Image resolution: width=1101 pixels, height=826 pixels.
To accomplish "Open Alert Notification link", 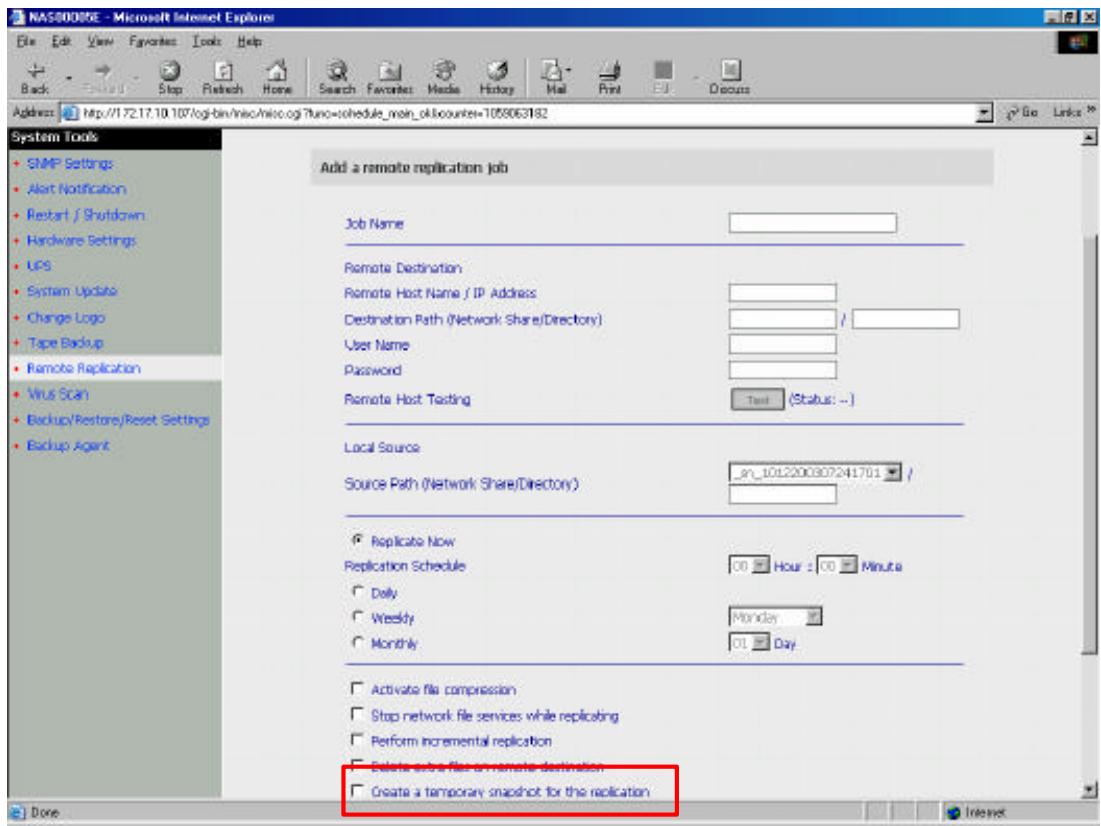I will pos(76,189).
